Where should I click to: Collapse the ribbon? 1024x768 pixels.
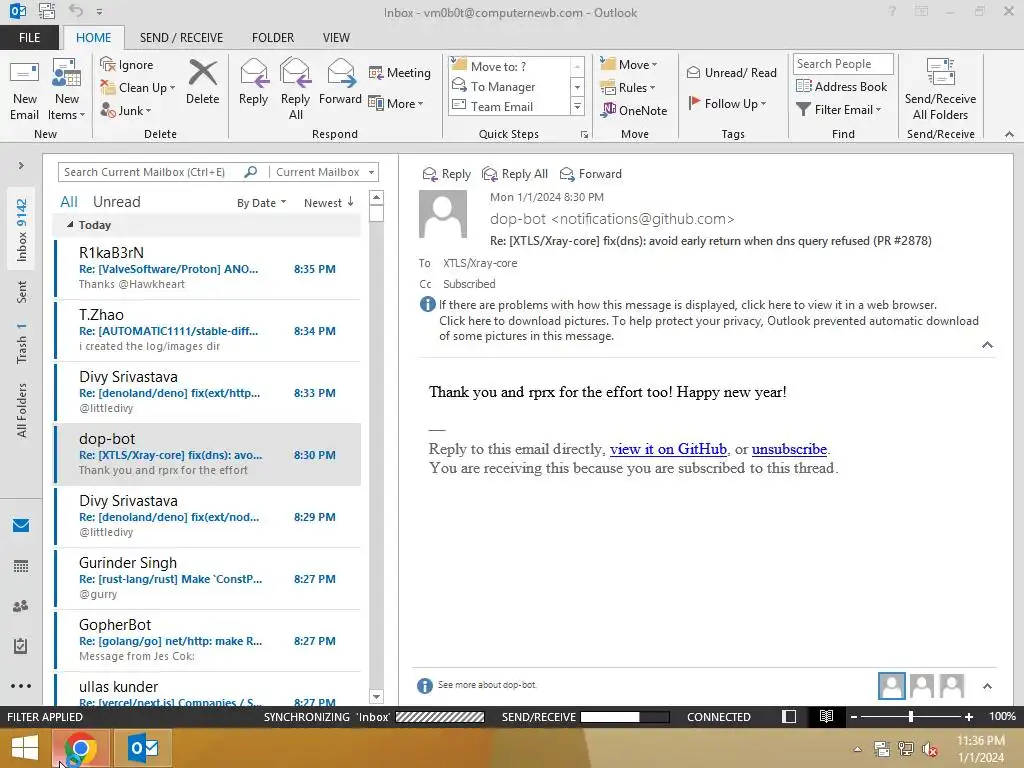point(1009,134)
